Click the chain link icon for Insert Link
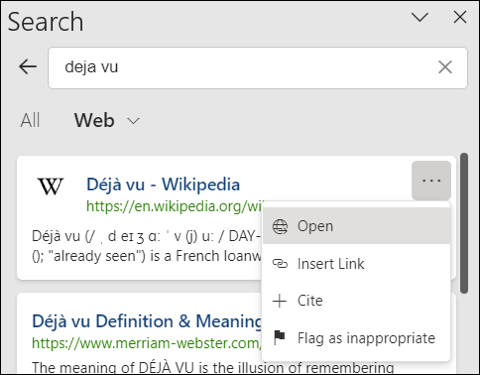Viewport: 480px width, 375px height. (x=280, y=264)
